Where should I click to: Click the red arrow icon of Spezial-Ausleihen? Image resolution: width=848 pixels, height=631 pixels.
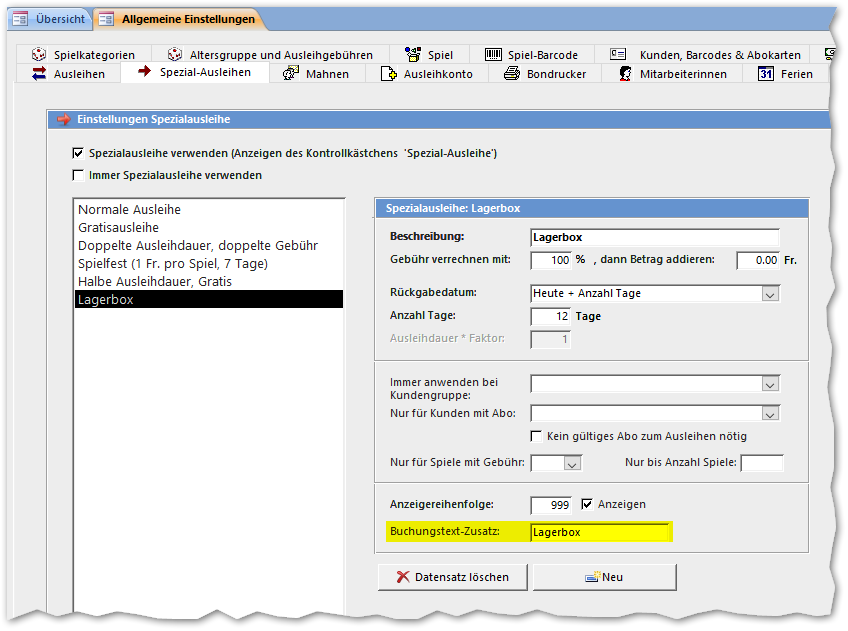(x=144, y=71)
